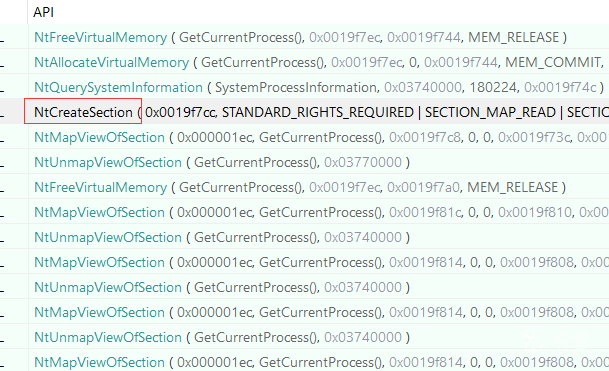Screen dimensions: 609x371
Task: Click the STANDARD_RIGHTS_REQUIRED flag text
Action: pyautogui.click(x=318, y=112)
